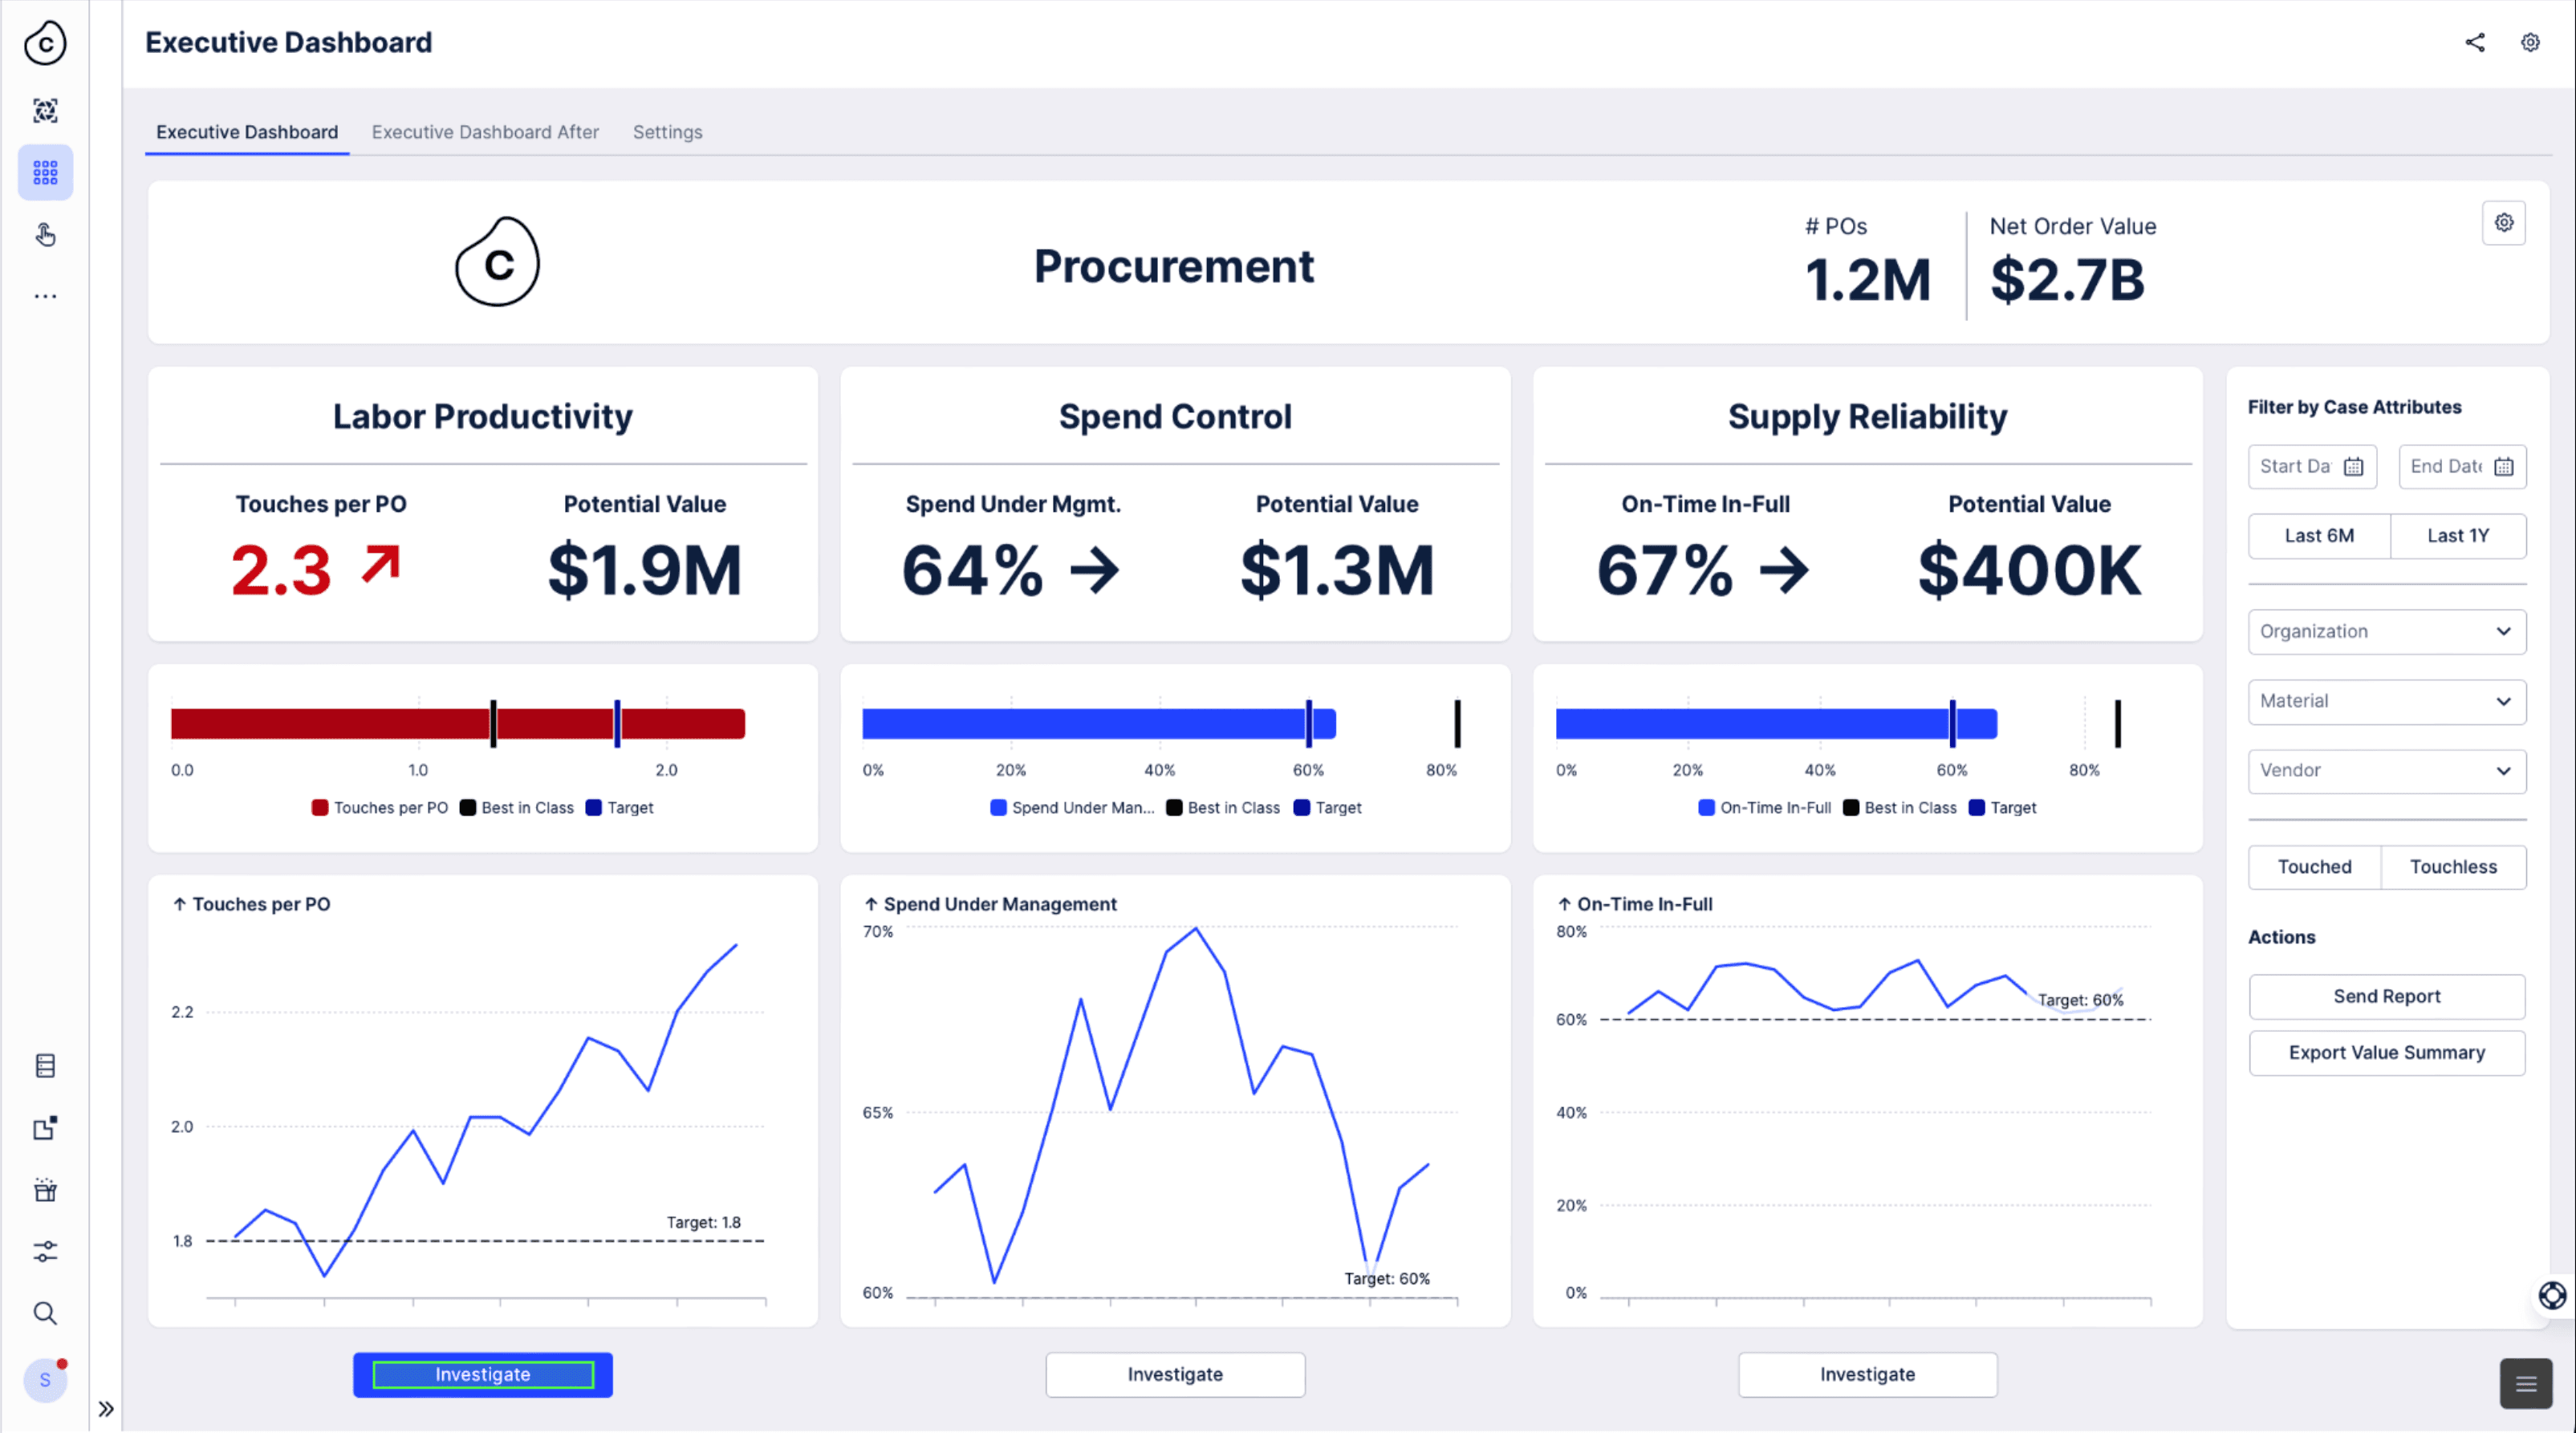Expand the Material dropdown
Viewport: 2576px width, 1433px height.
coord(2387,702)
